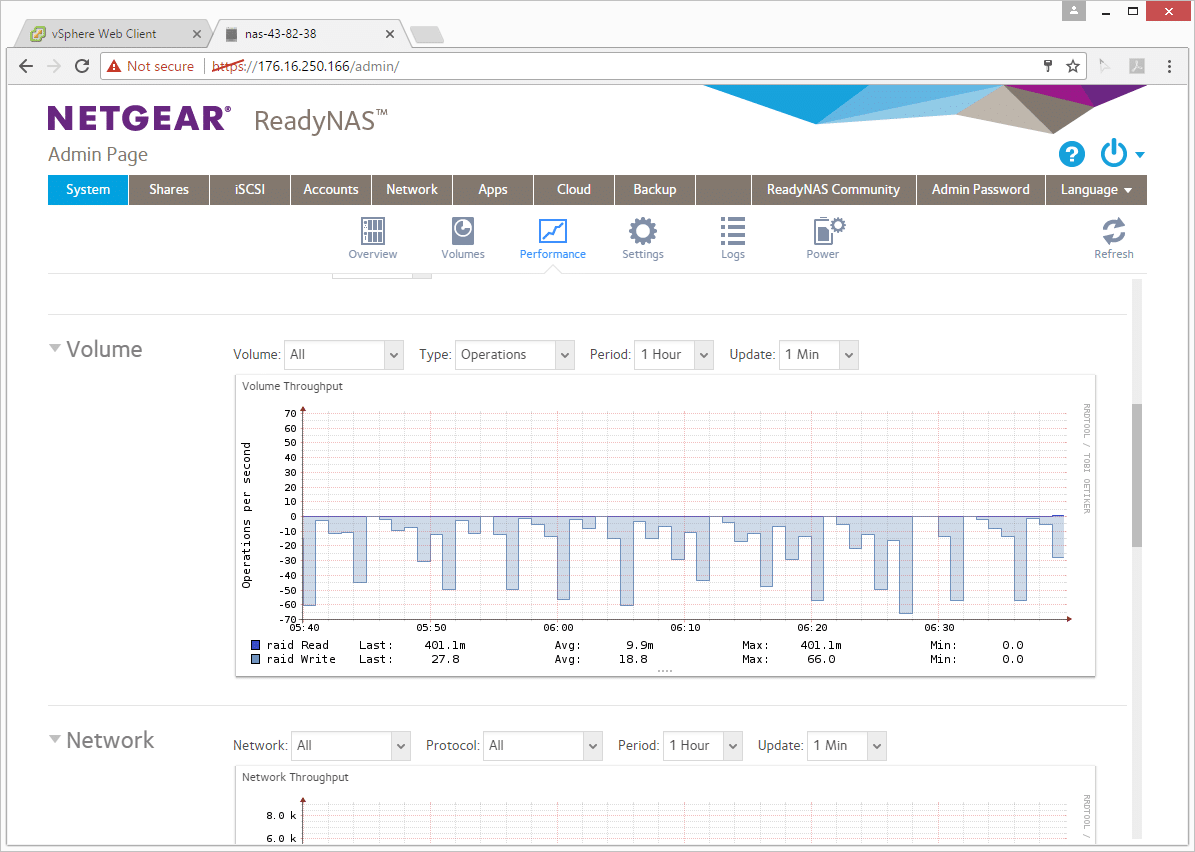
Task: Open the Settings gear icon
Action: click(642, 238)
